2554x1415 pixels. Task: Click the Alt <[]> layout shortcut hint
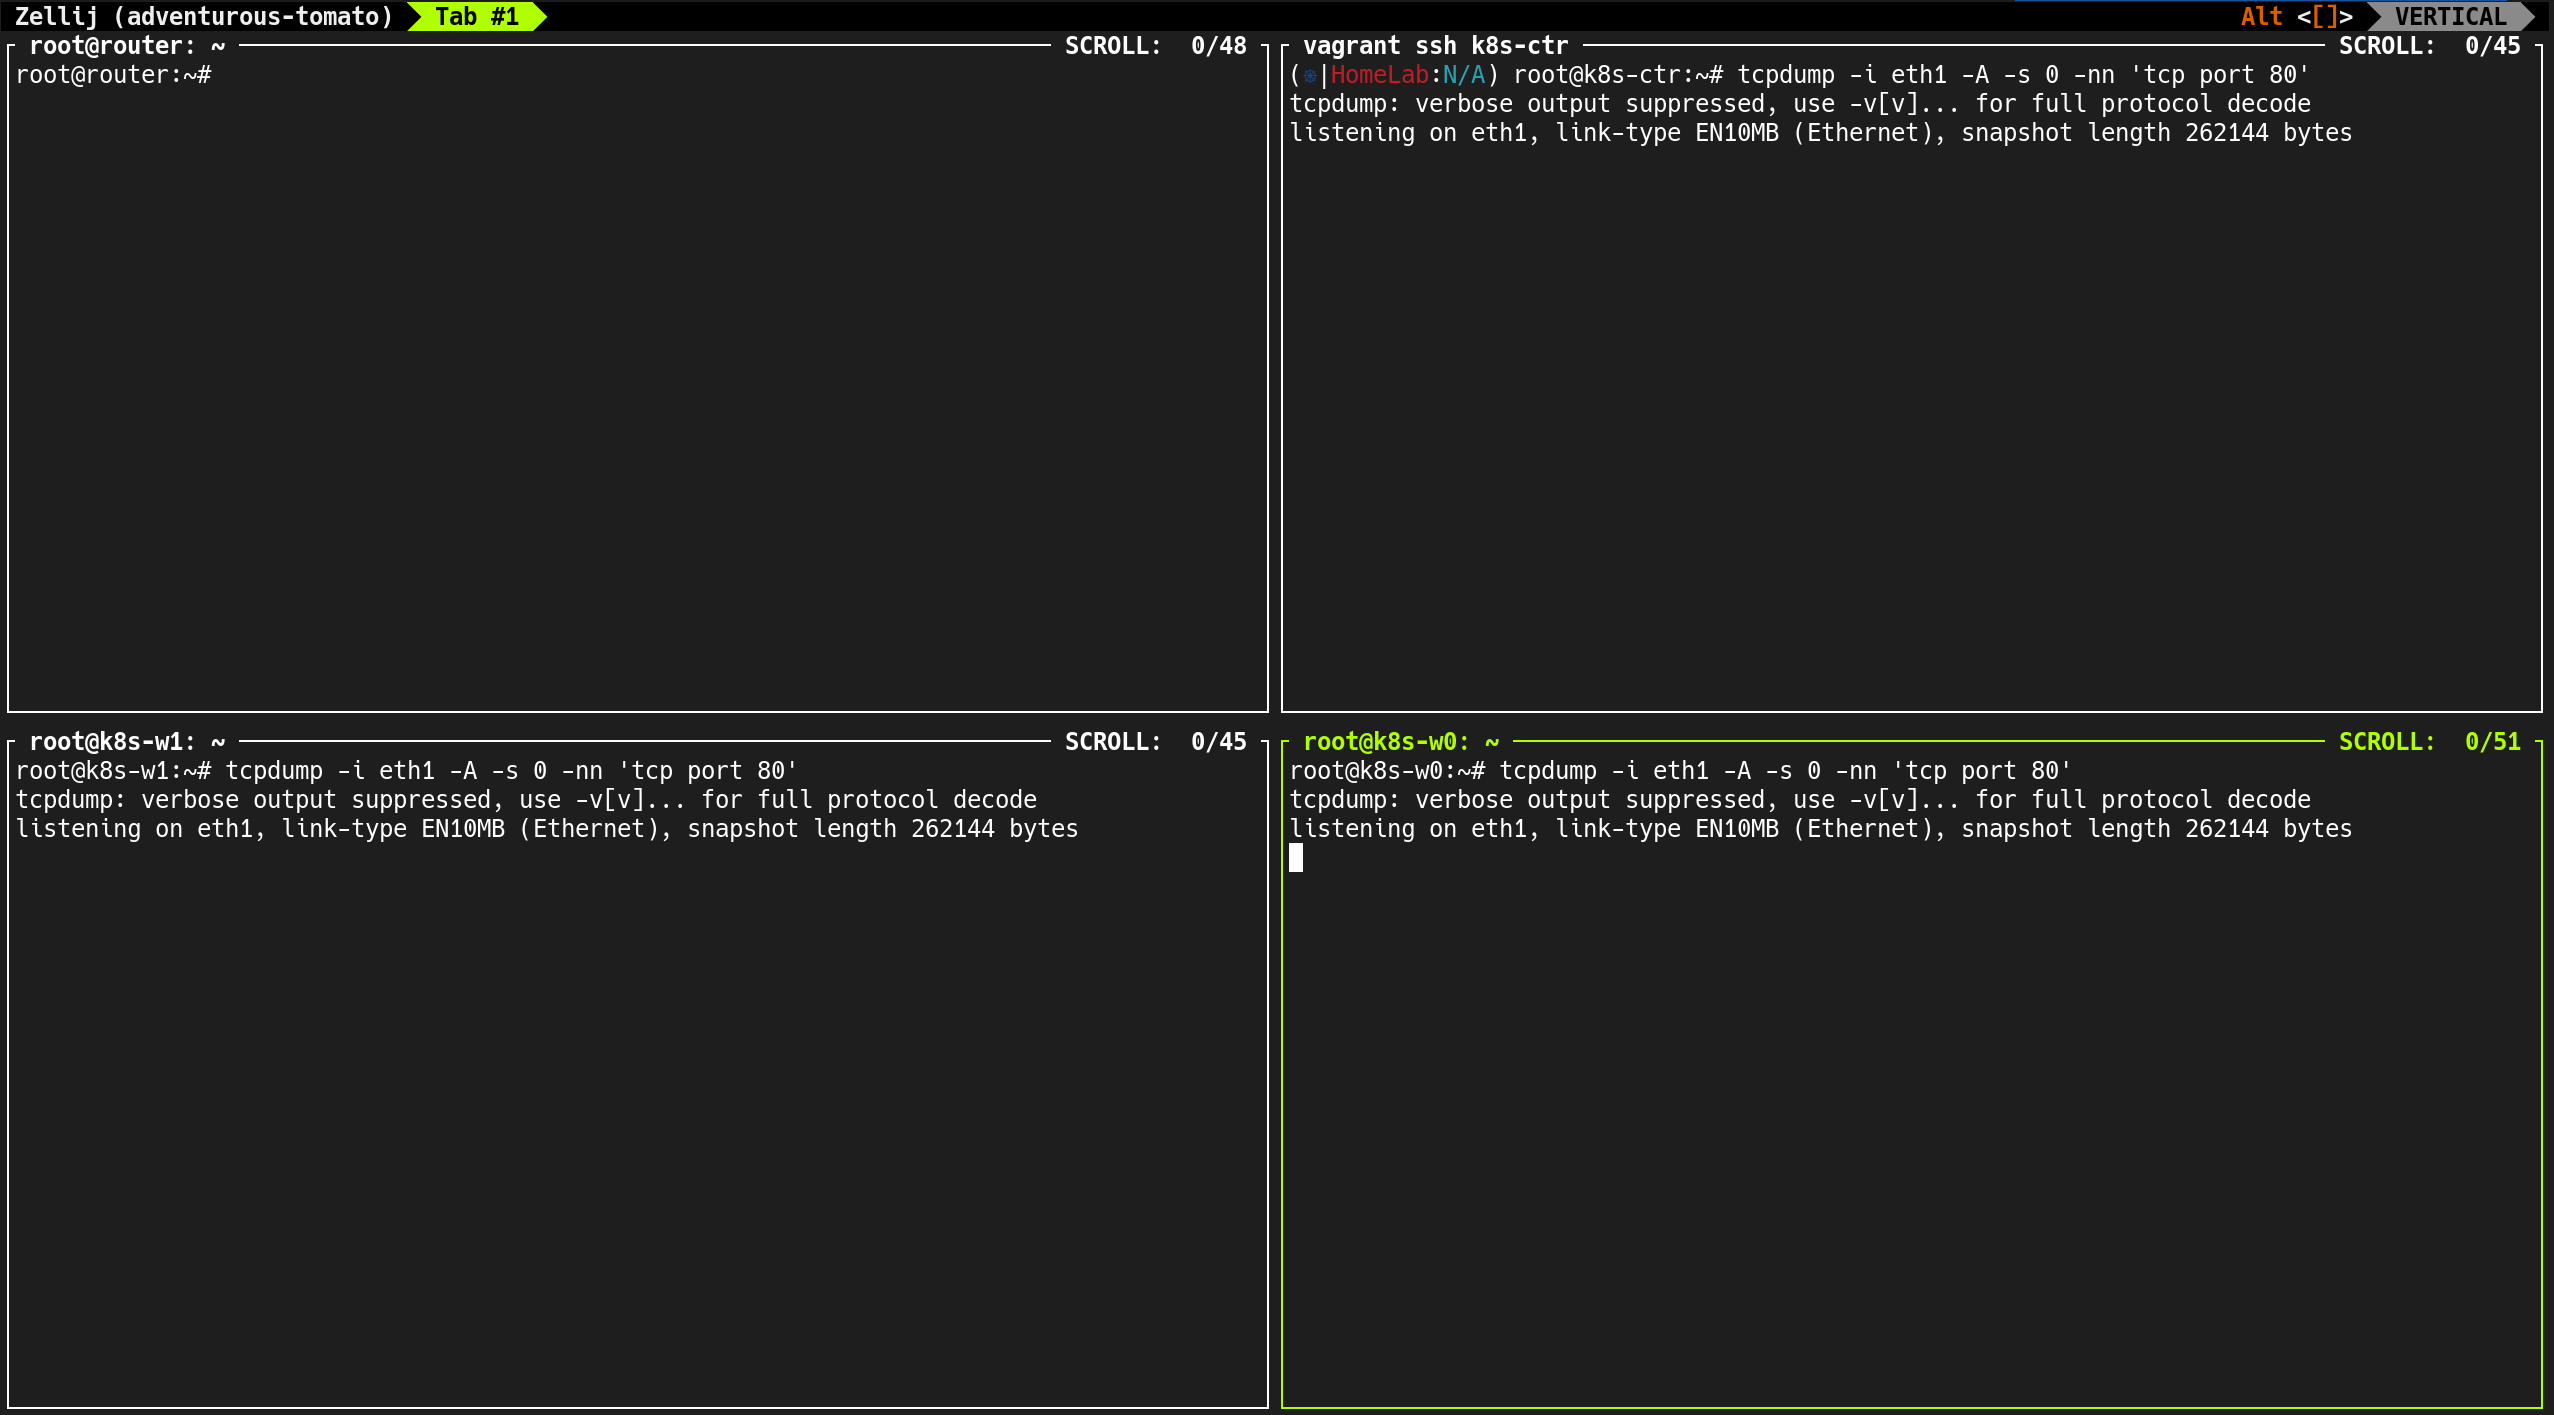pos(2296,16)
